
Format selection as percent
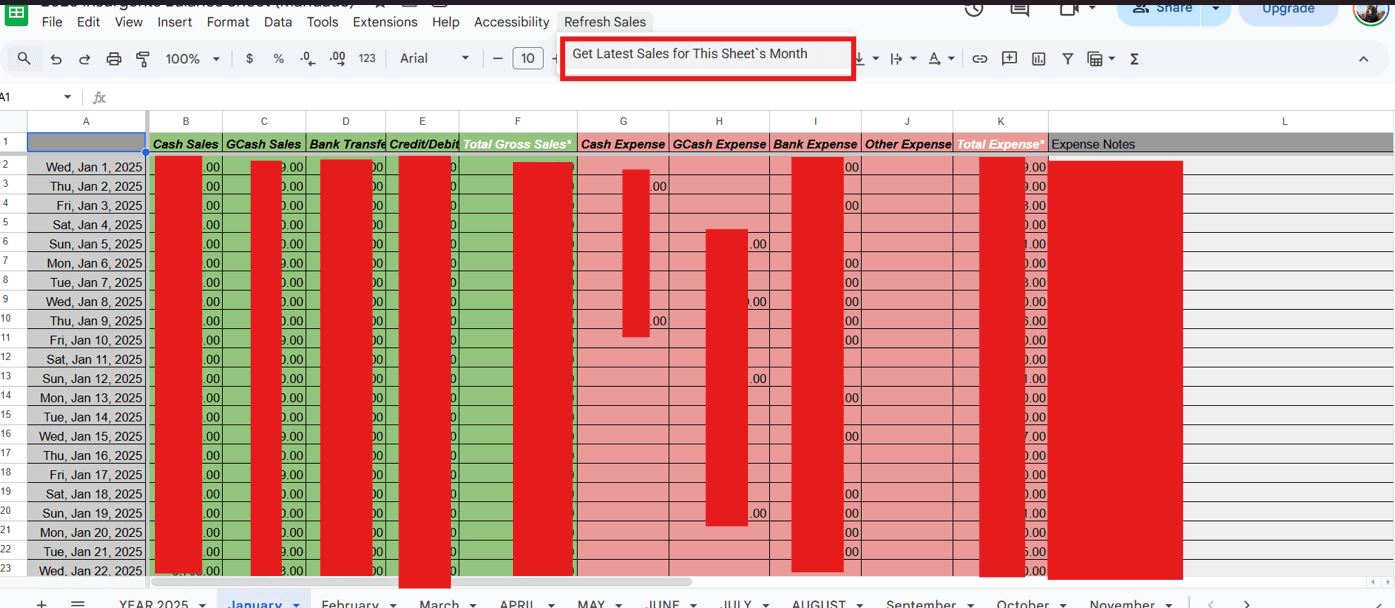[x=277, y=58]
